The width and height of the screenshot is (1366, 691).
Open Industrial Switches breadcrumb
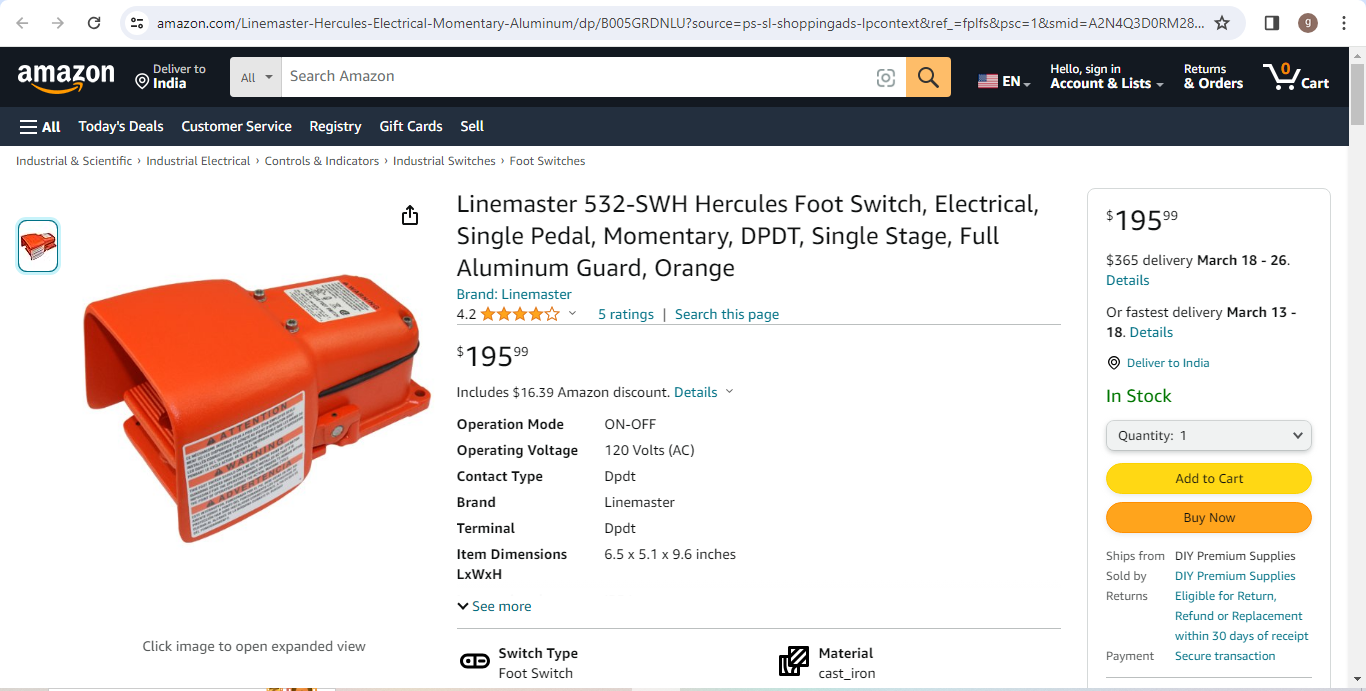pos(444,161)
